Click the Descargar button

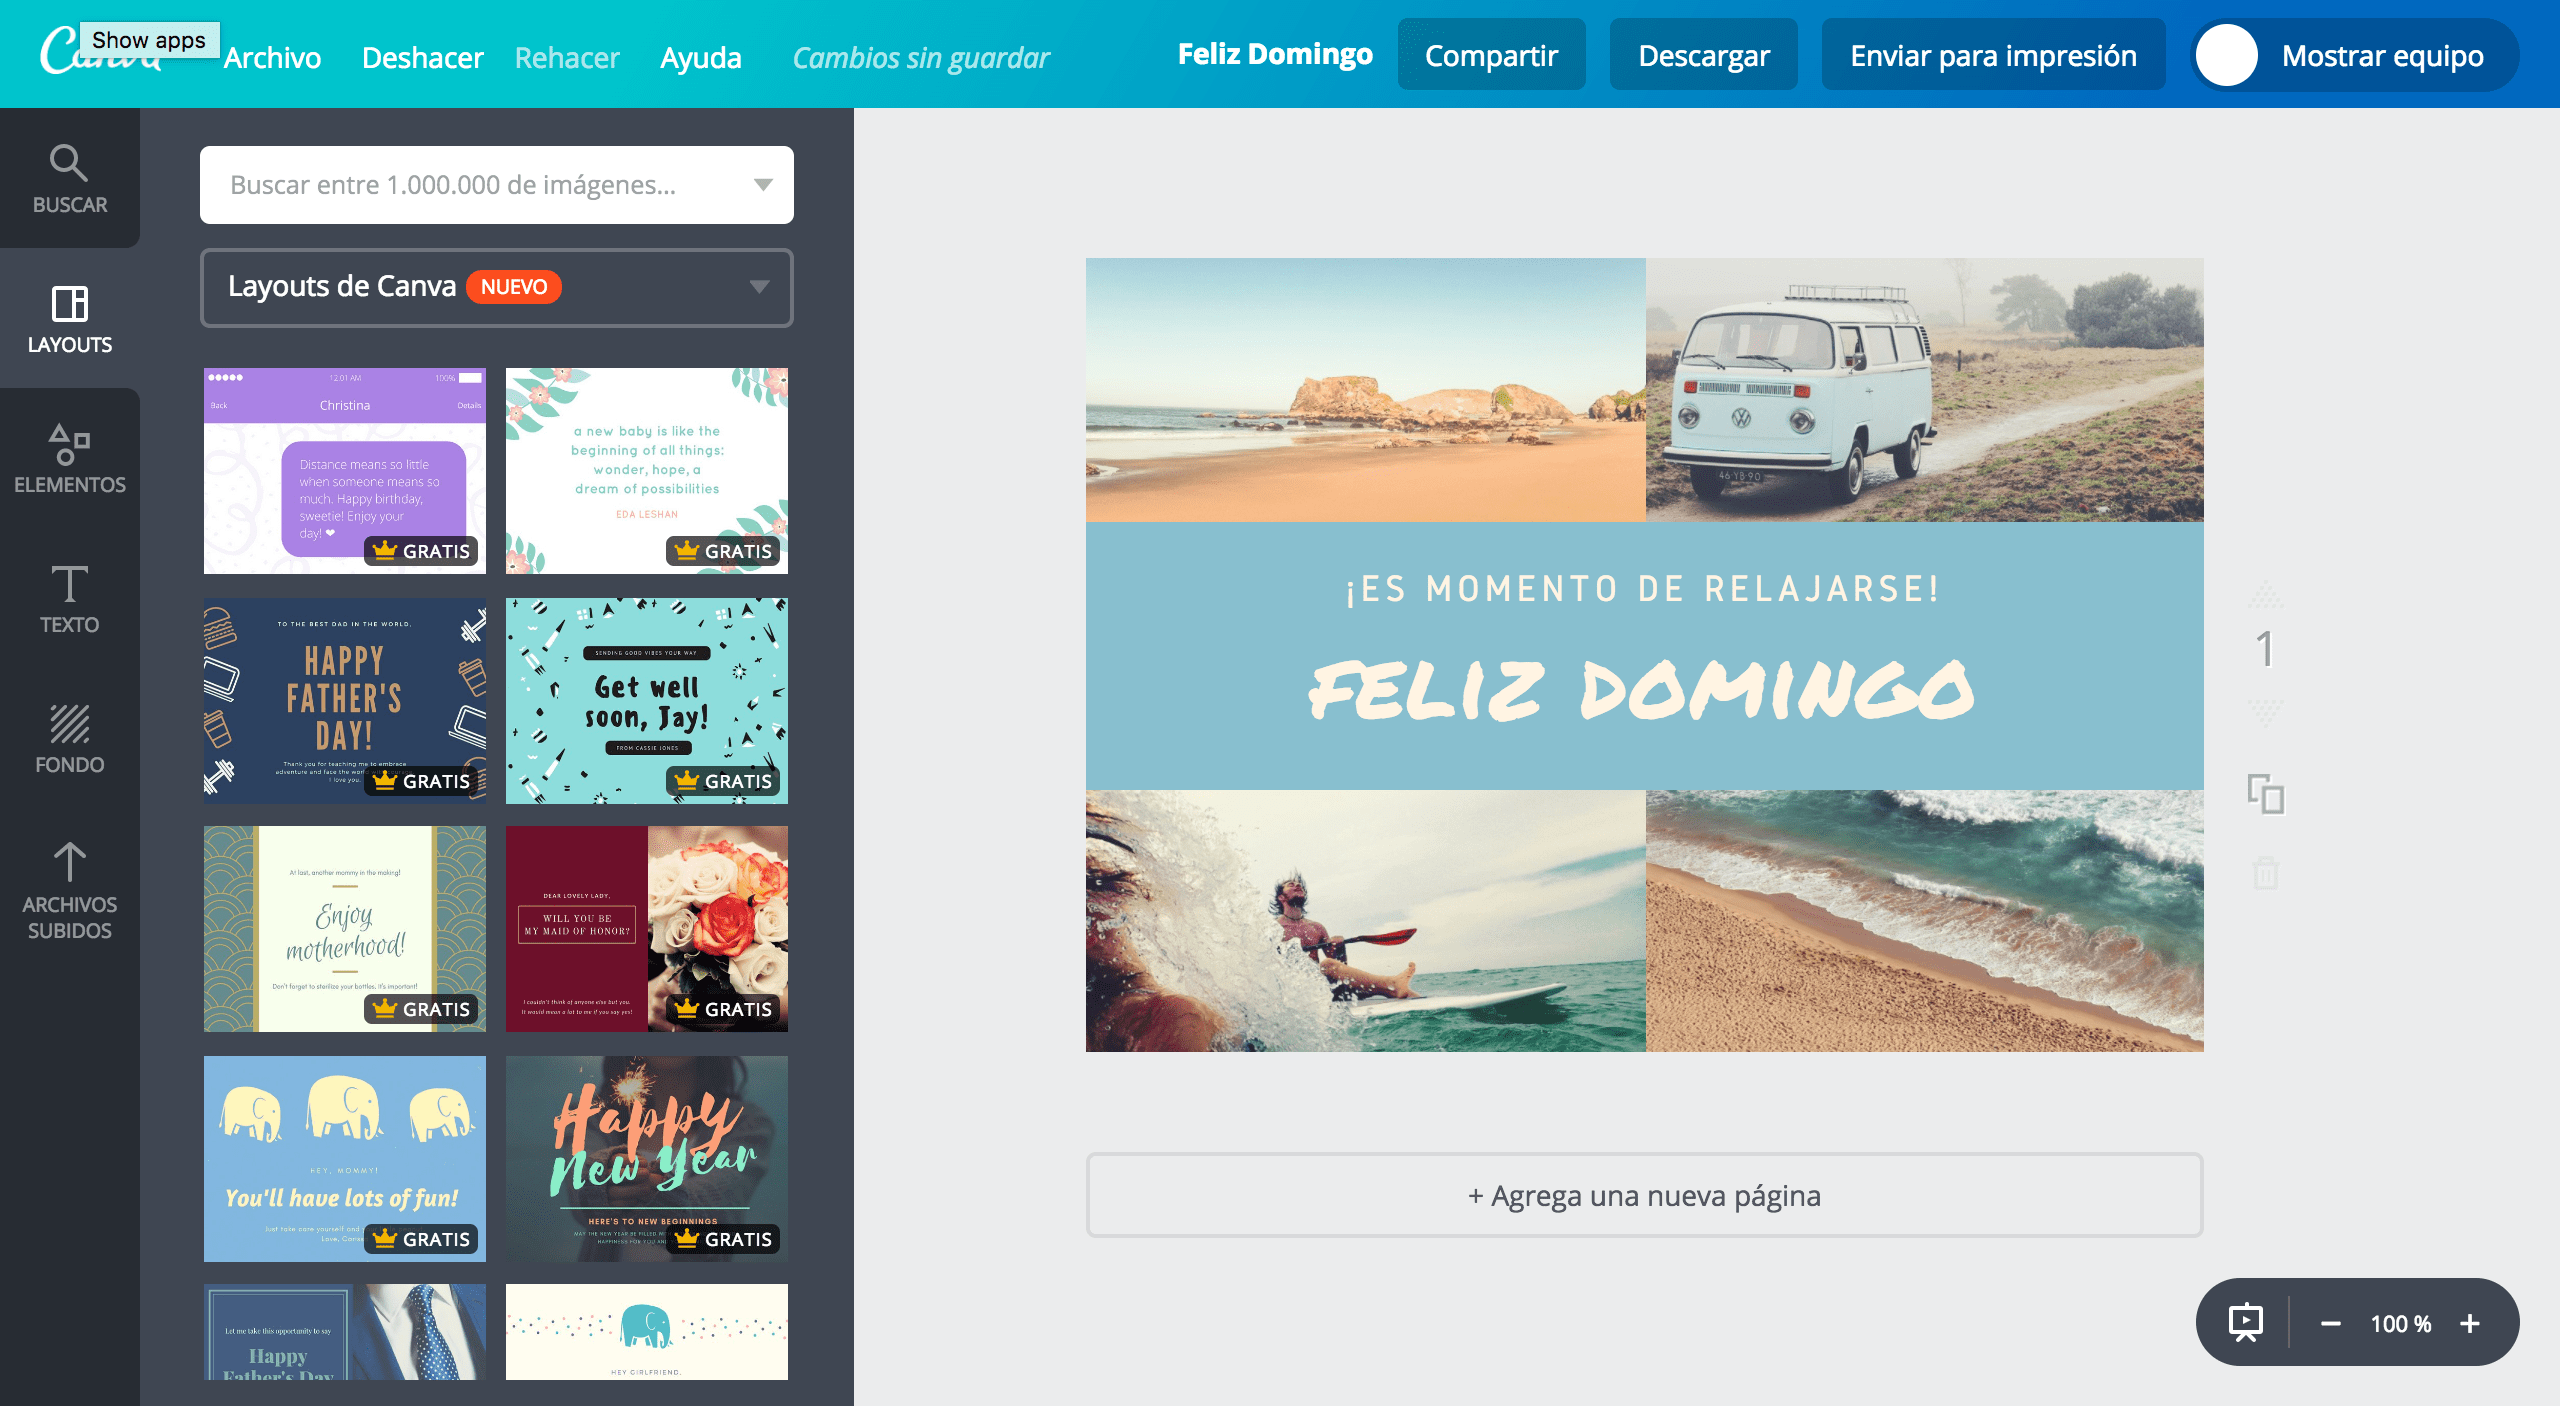[1704, 55]
